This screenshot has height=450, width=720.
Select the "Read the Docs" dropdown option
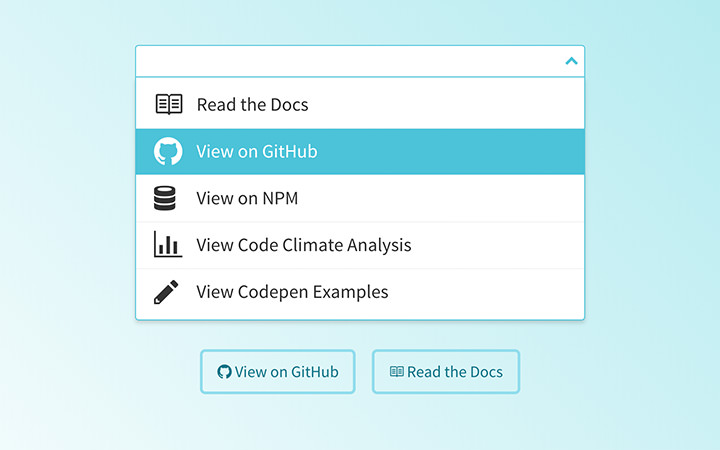252,104
